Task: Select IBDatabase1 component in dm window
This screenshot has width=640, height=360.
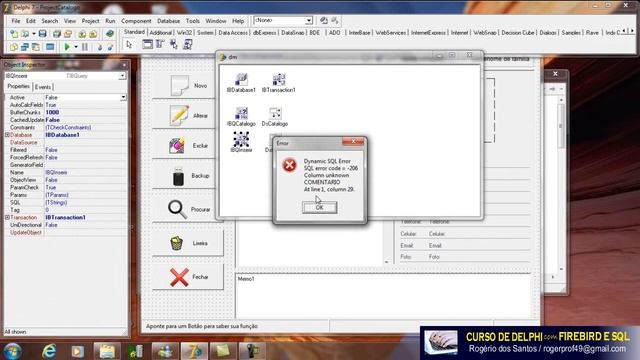Action: (241, 82)
